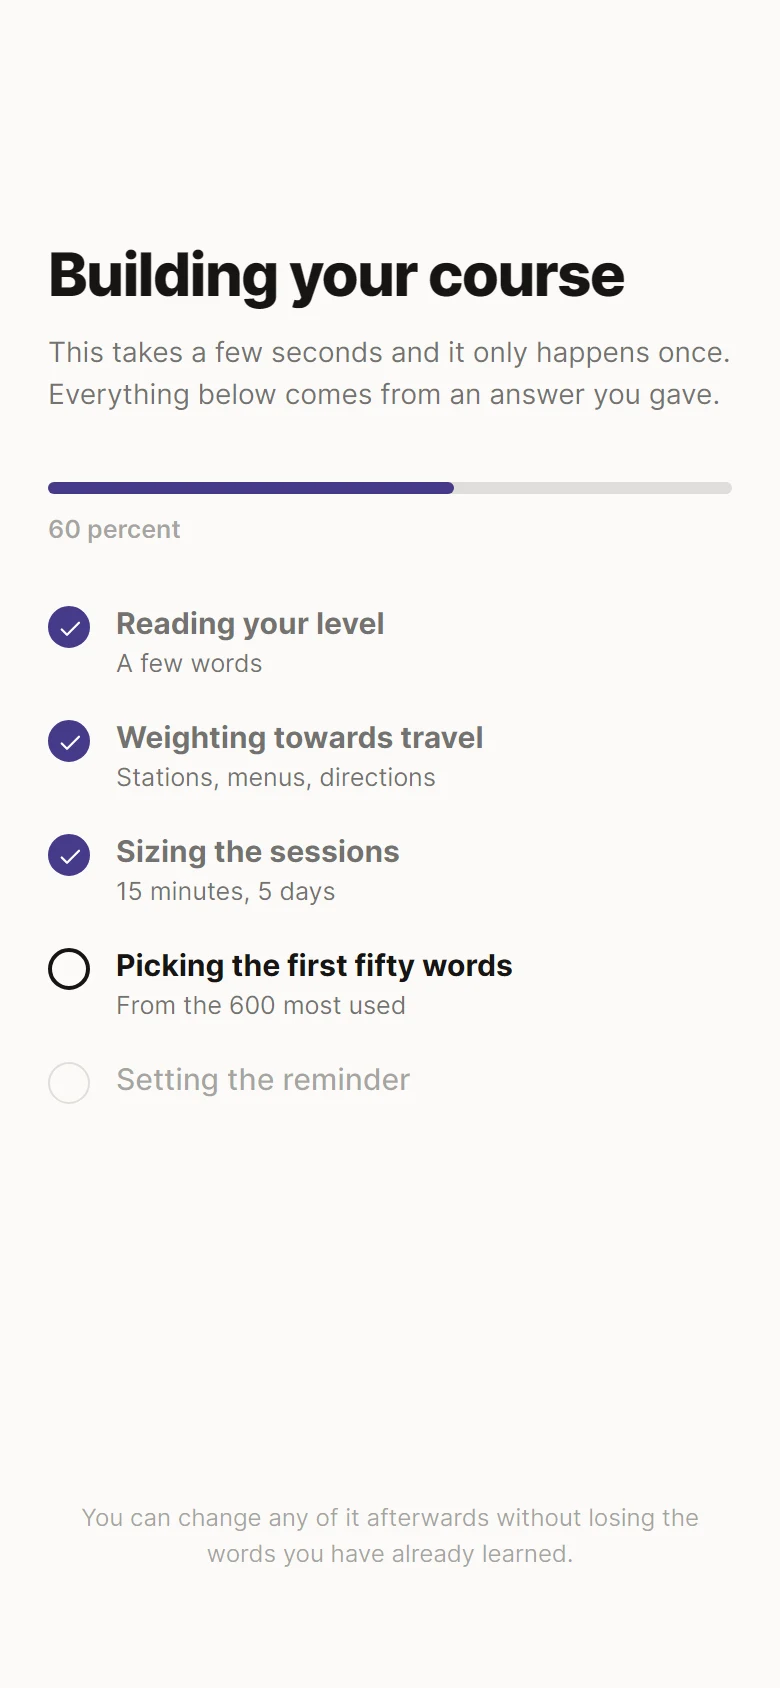Select the Picking the first fifty words title

pyautogui.click(x=314, y=966)
